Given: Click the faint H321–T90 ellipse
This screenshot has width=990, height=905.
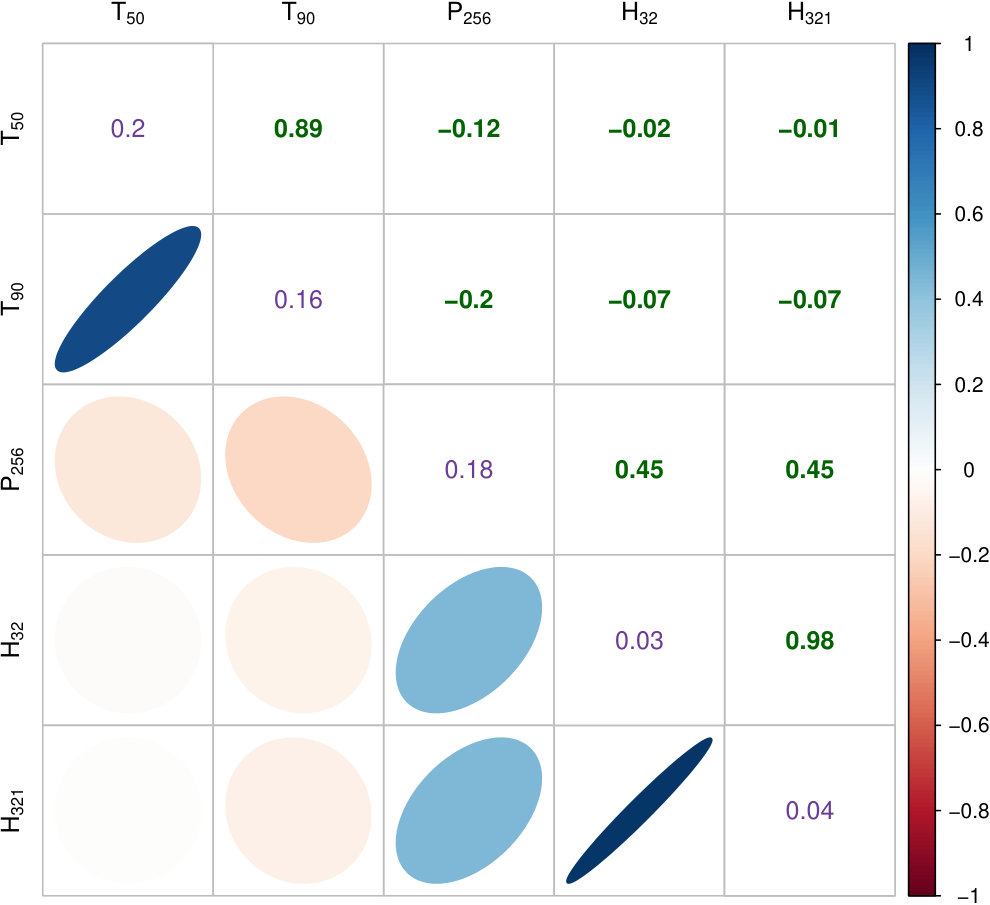Looking at the screenshot, I should click(x=299, y=810).
